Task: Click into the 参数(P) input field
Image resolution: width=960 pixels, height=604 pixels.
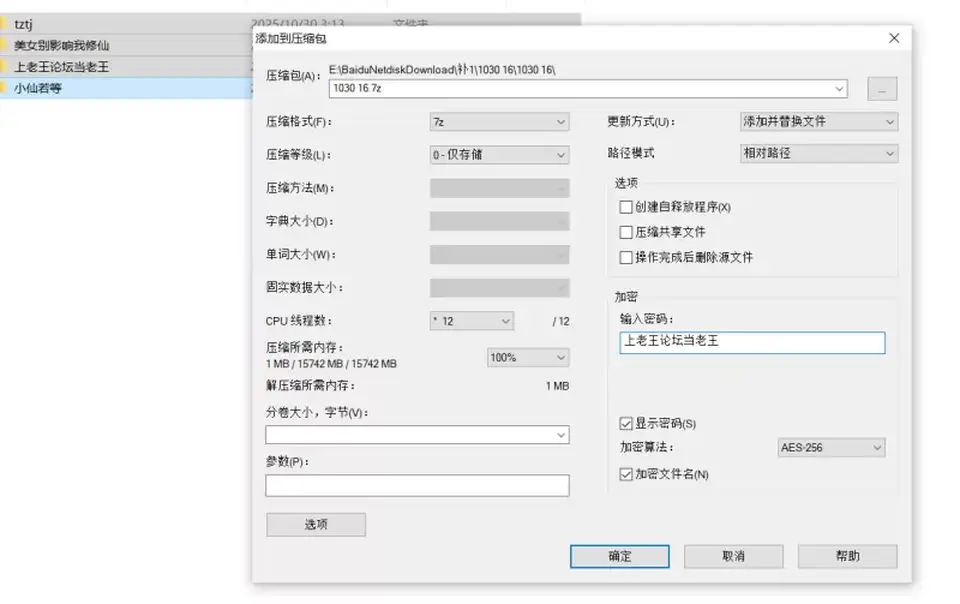Action: [417, 485]
